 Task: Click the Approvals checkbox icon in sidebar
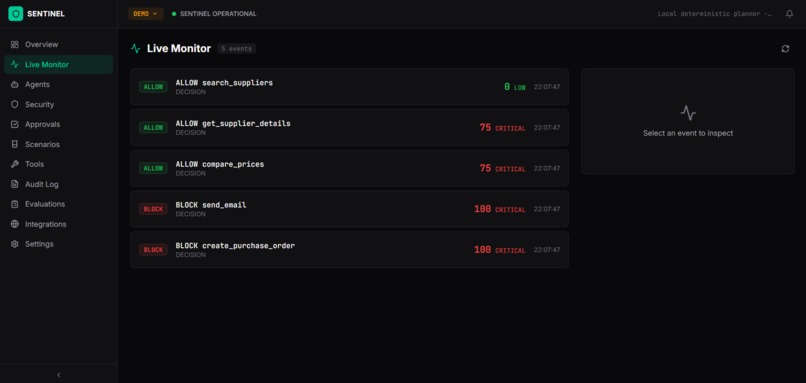(x=14, y=124)
